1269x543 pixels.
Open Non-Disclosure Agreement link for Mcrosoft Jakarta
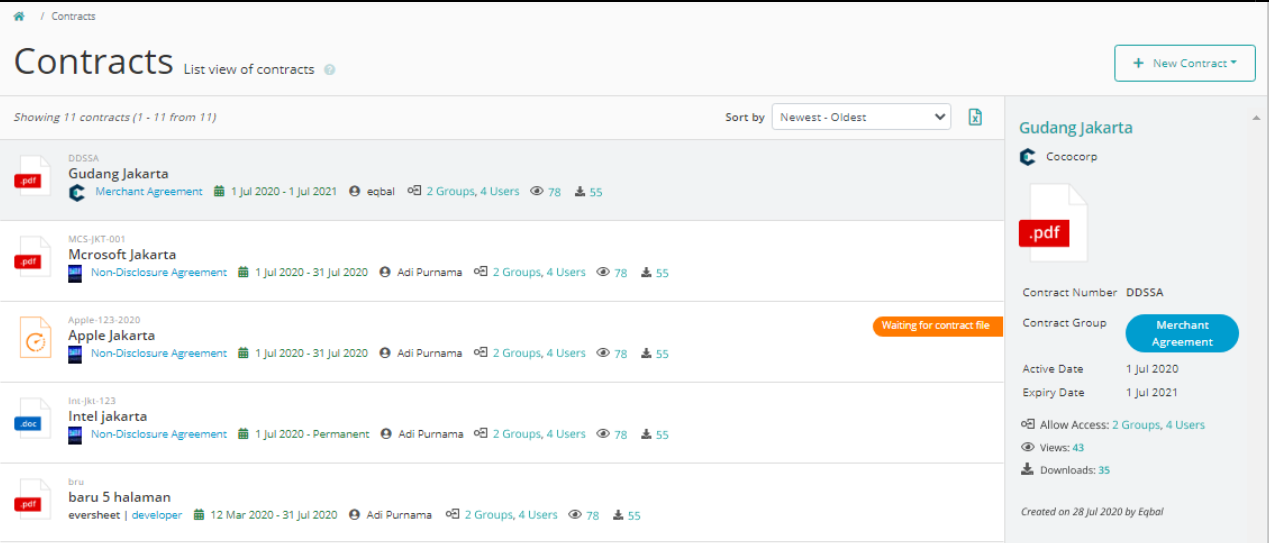(159, 273)
